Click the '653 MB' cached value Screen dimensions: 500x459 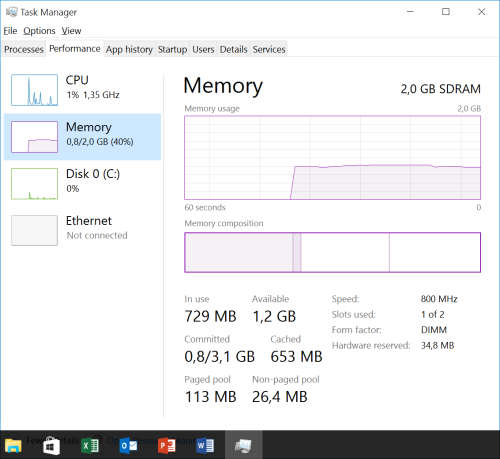[x=296, y=356]
